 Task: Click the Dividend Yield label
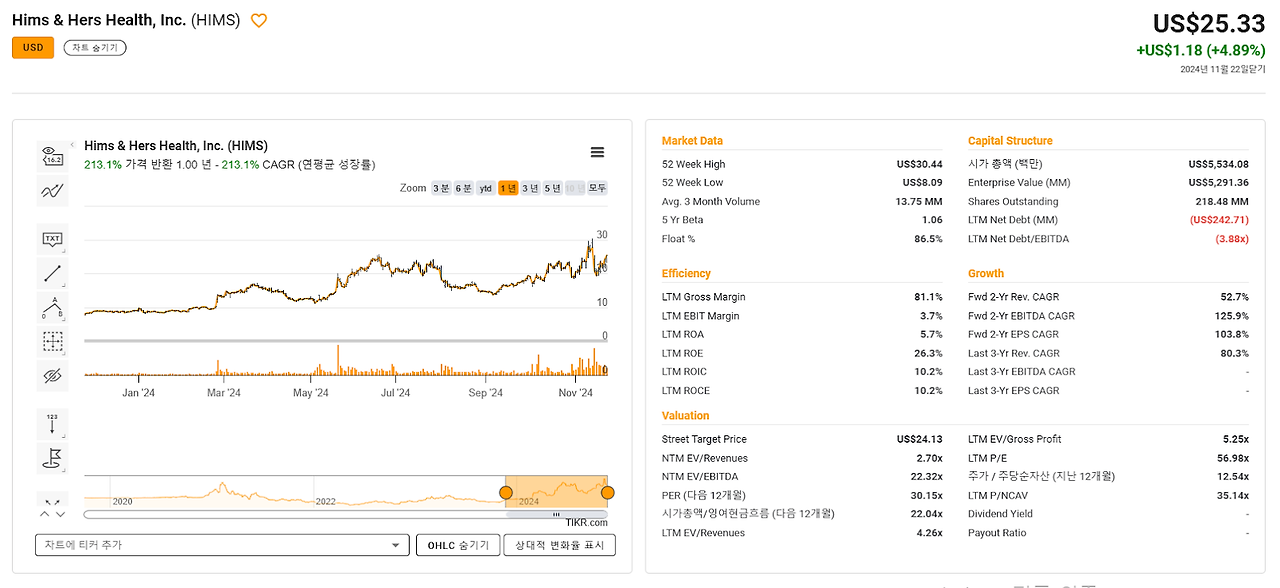(1001, 514)
